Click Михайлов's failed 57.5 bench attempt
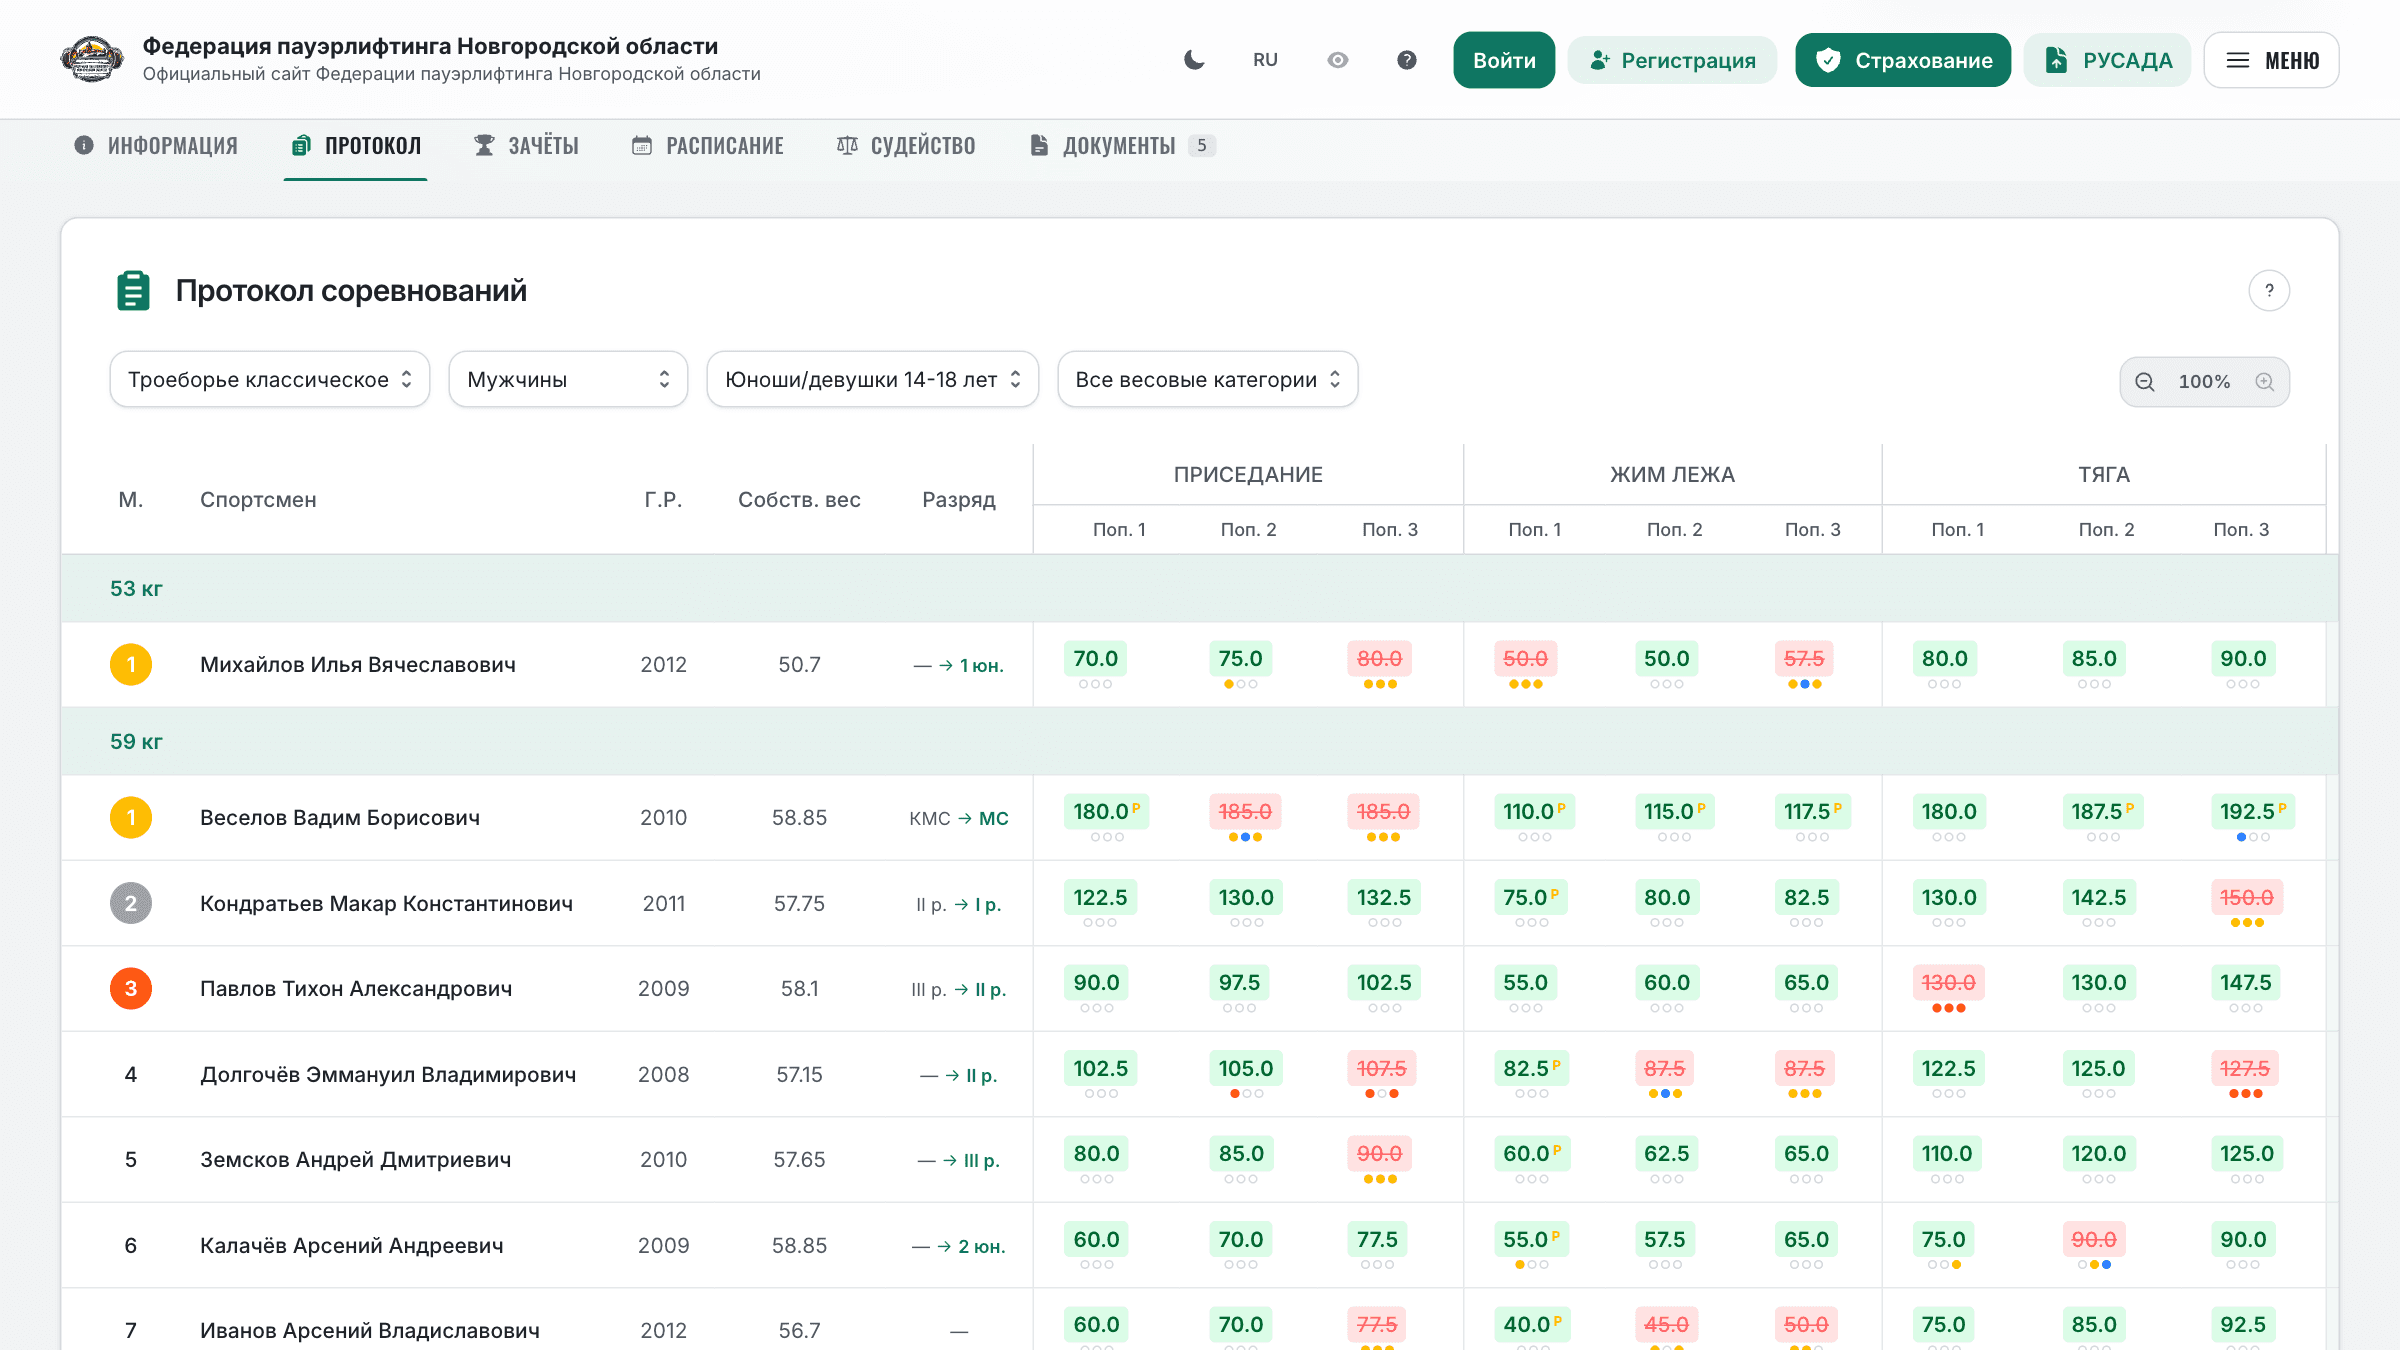The height and width of the screenshot is (1350, 2400). (x=1804, y=659)
